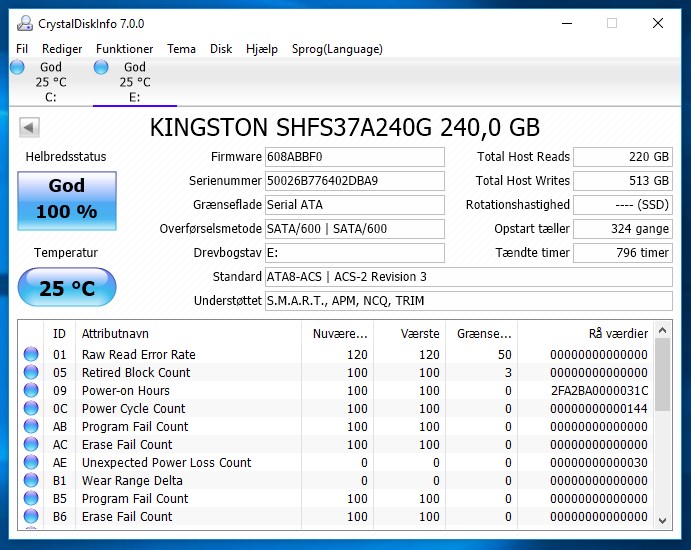This screenshot has width=691, height=550.
Task: Click the status orb for Unexpected Power Loss Count
Action: coord(31,462)
